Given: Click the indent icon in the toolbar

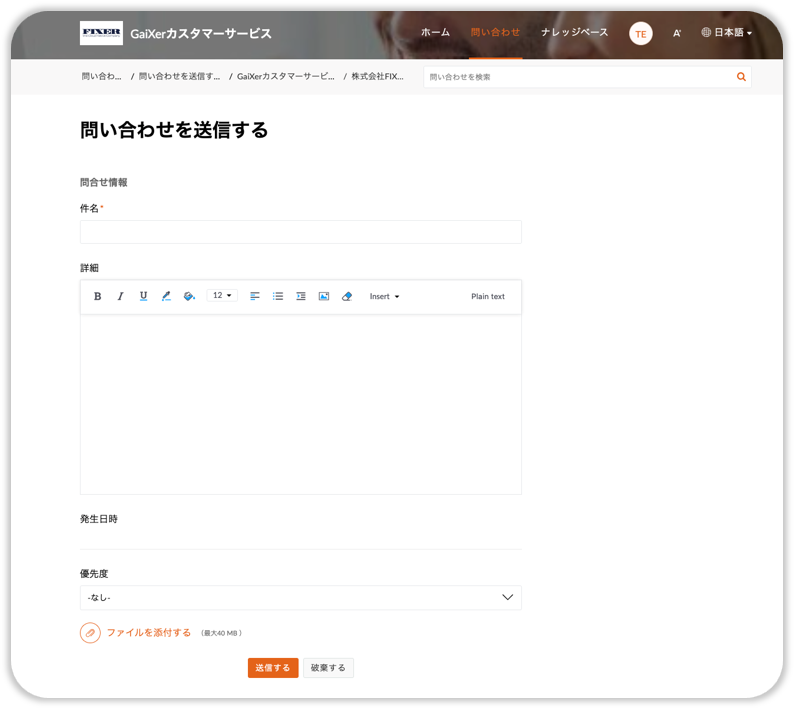Looking at the screenshot, I should point(301,296).
